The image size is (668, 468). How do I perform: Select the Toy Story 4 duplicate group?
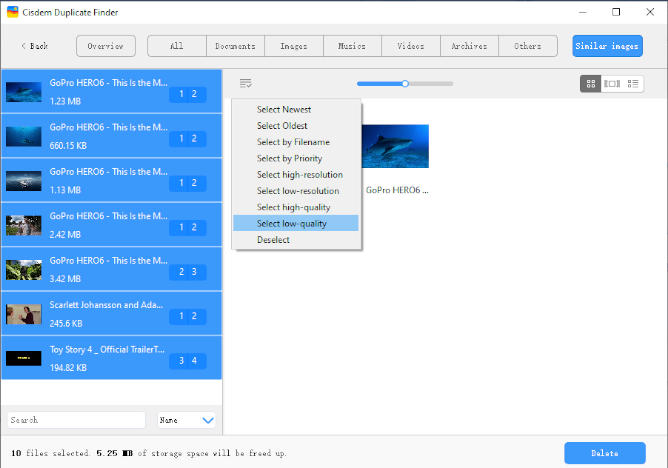111,358
